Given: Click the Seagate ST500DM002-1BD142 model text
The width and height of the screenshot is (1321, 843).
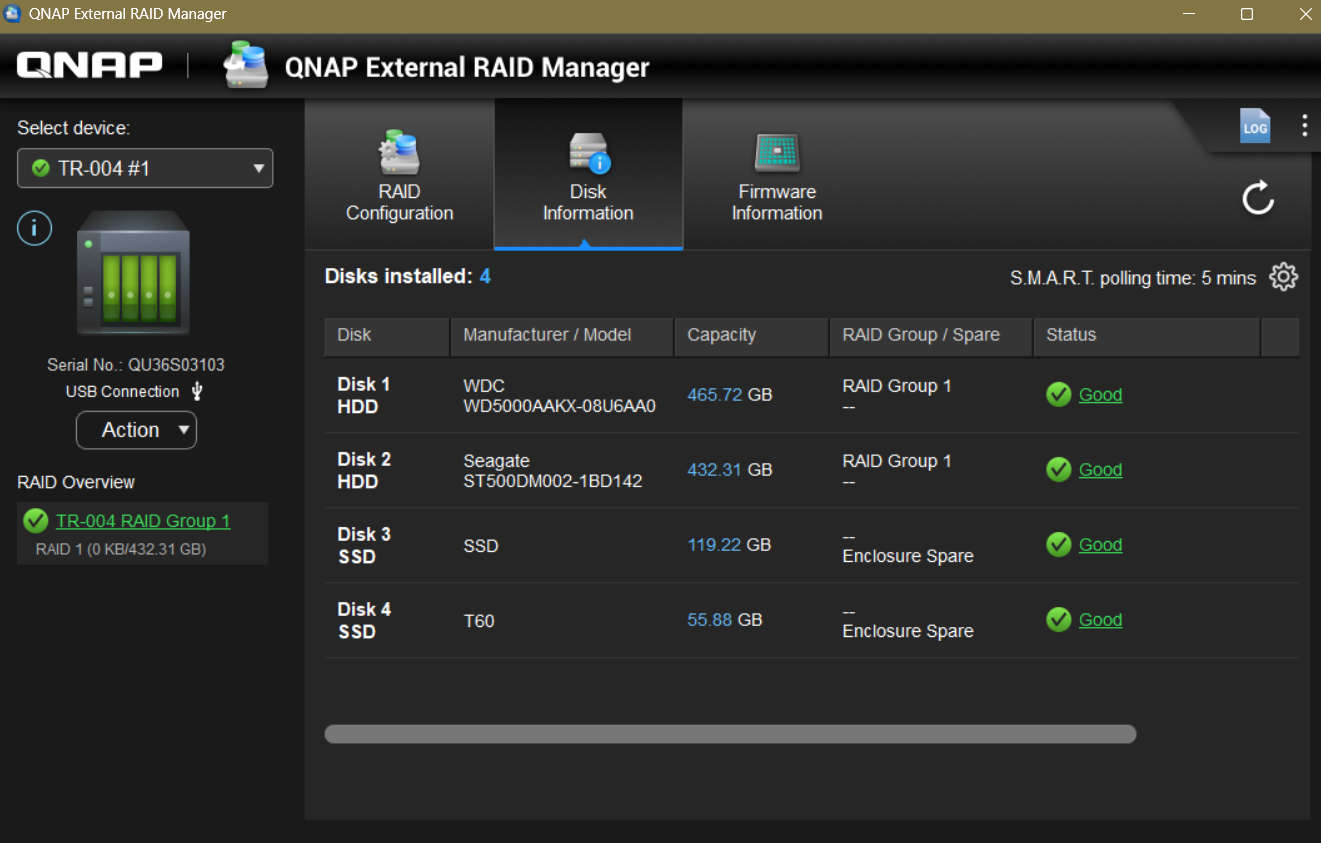Looking at the screenshot, I should click(552, 471).
